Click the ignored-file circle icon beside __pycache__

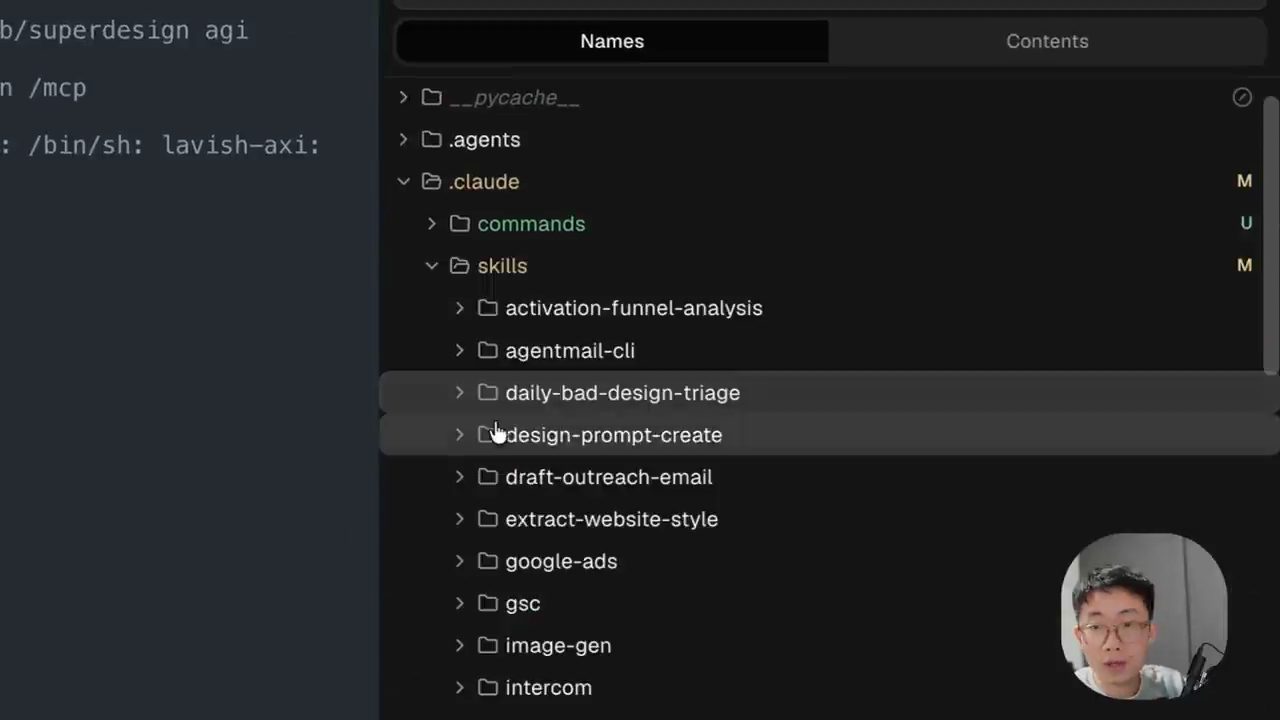click(x=1242, y=97)
